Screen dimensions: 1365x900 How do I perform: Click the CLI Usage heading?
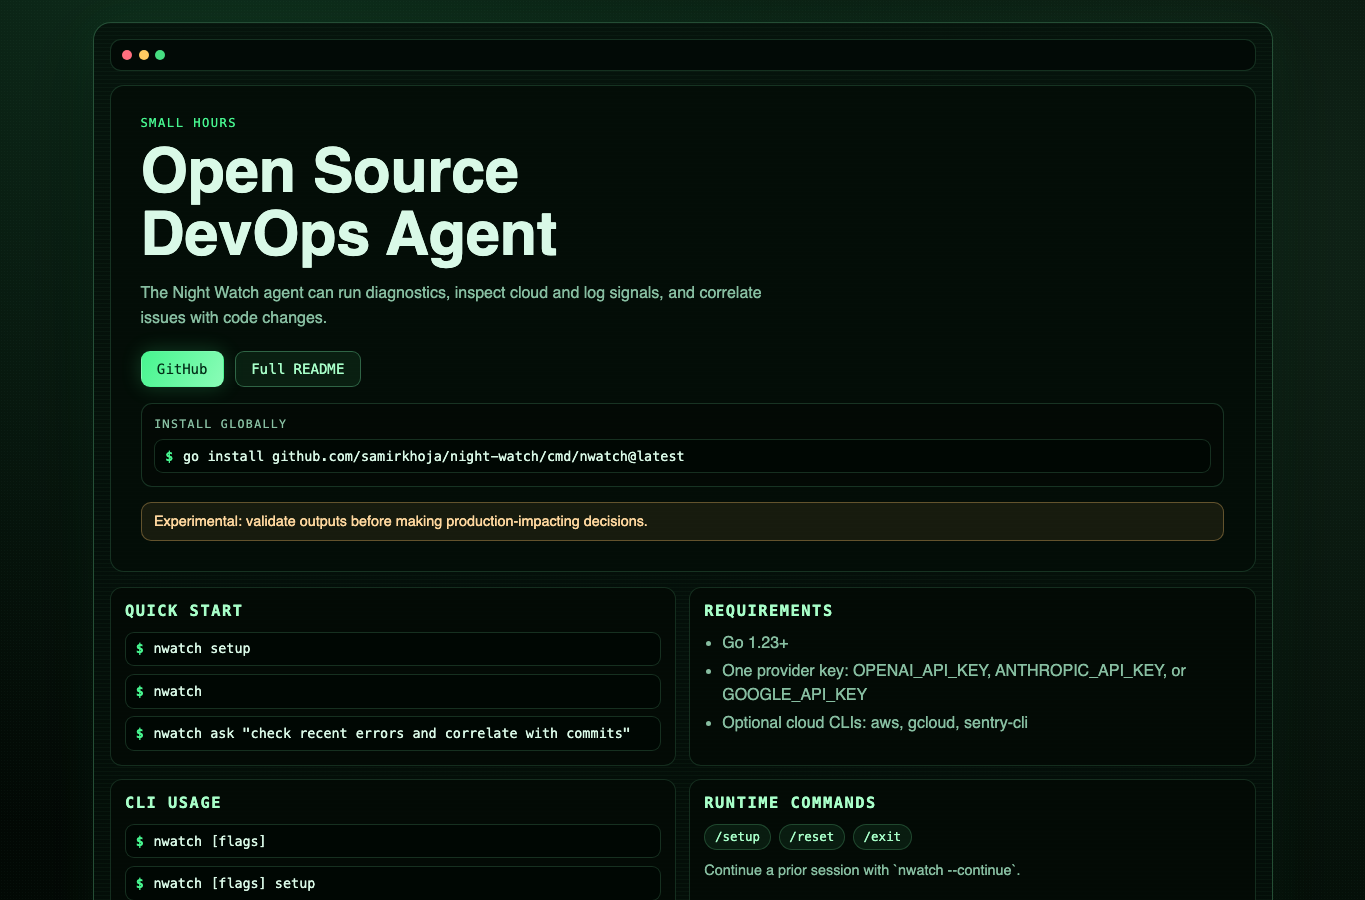[x=173, y=803]
